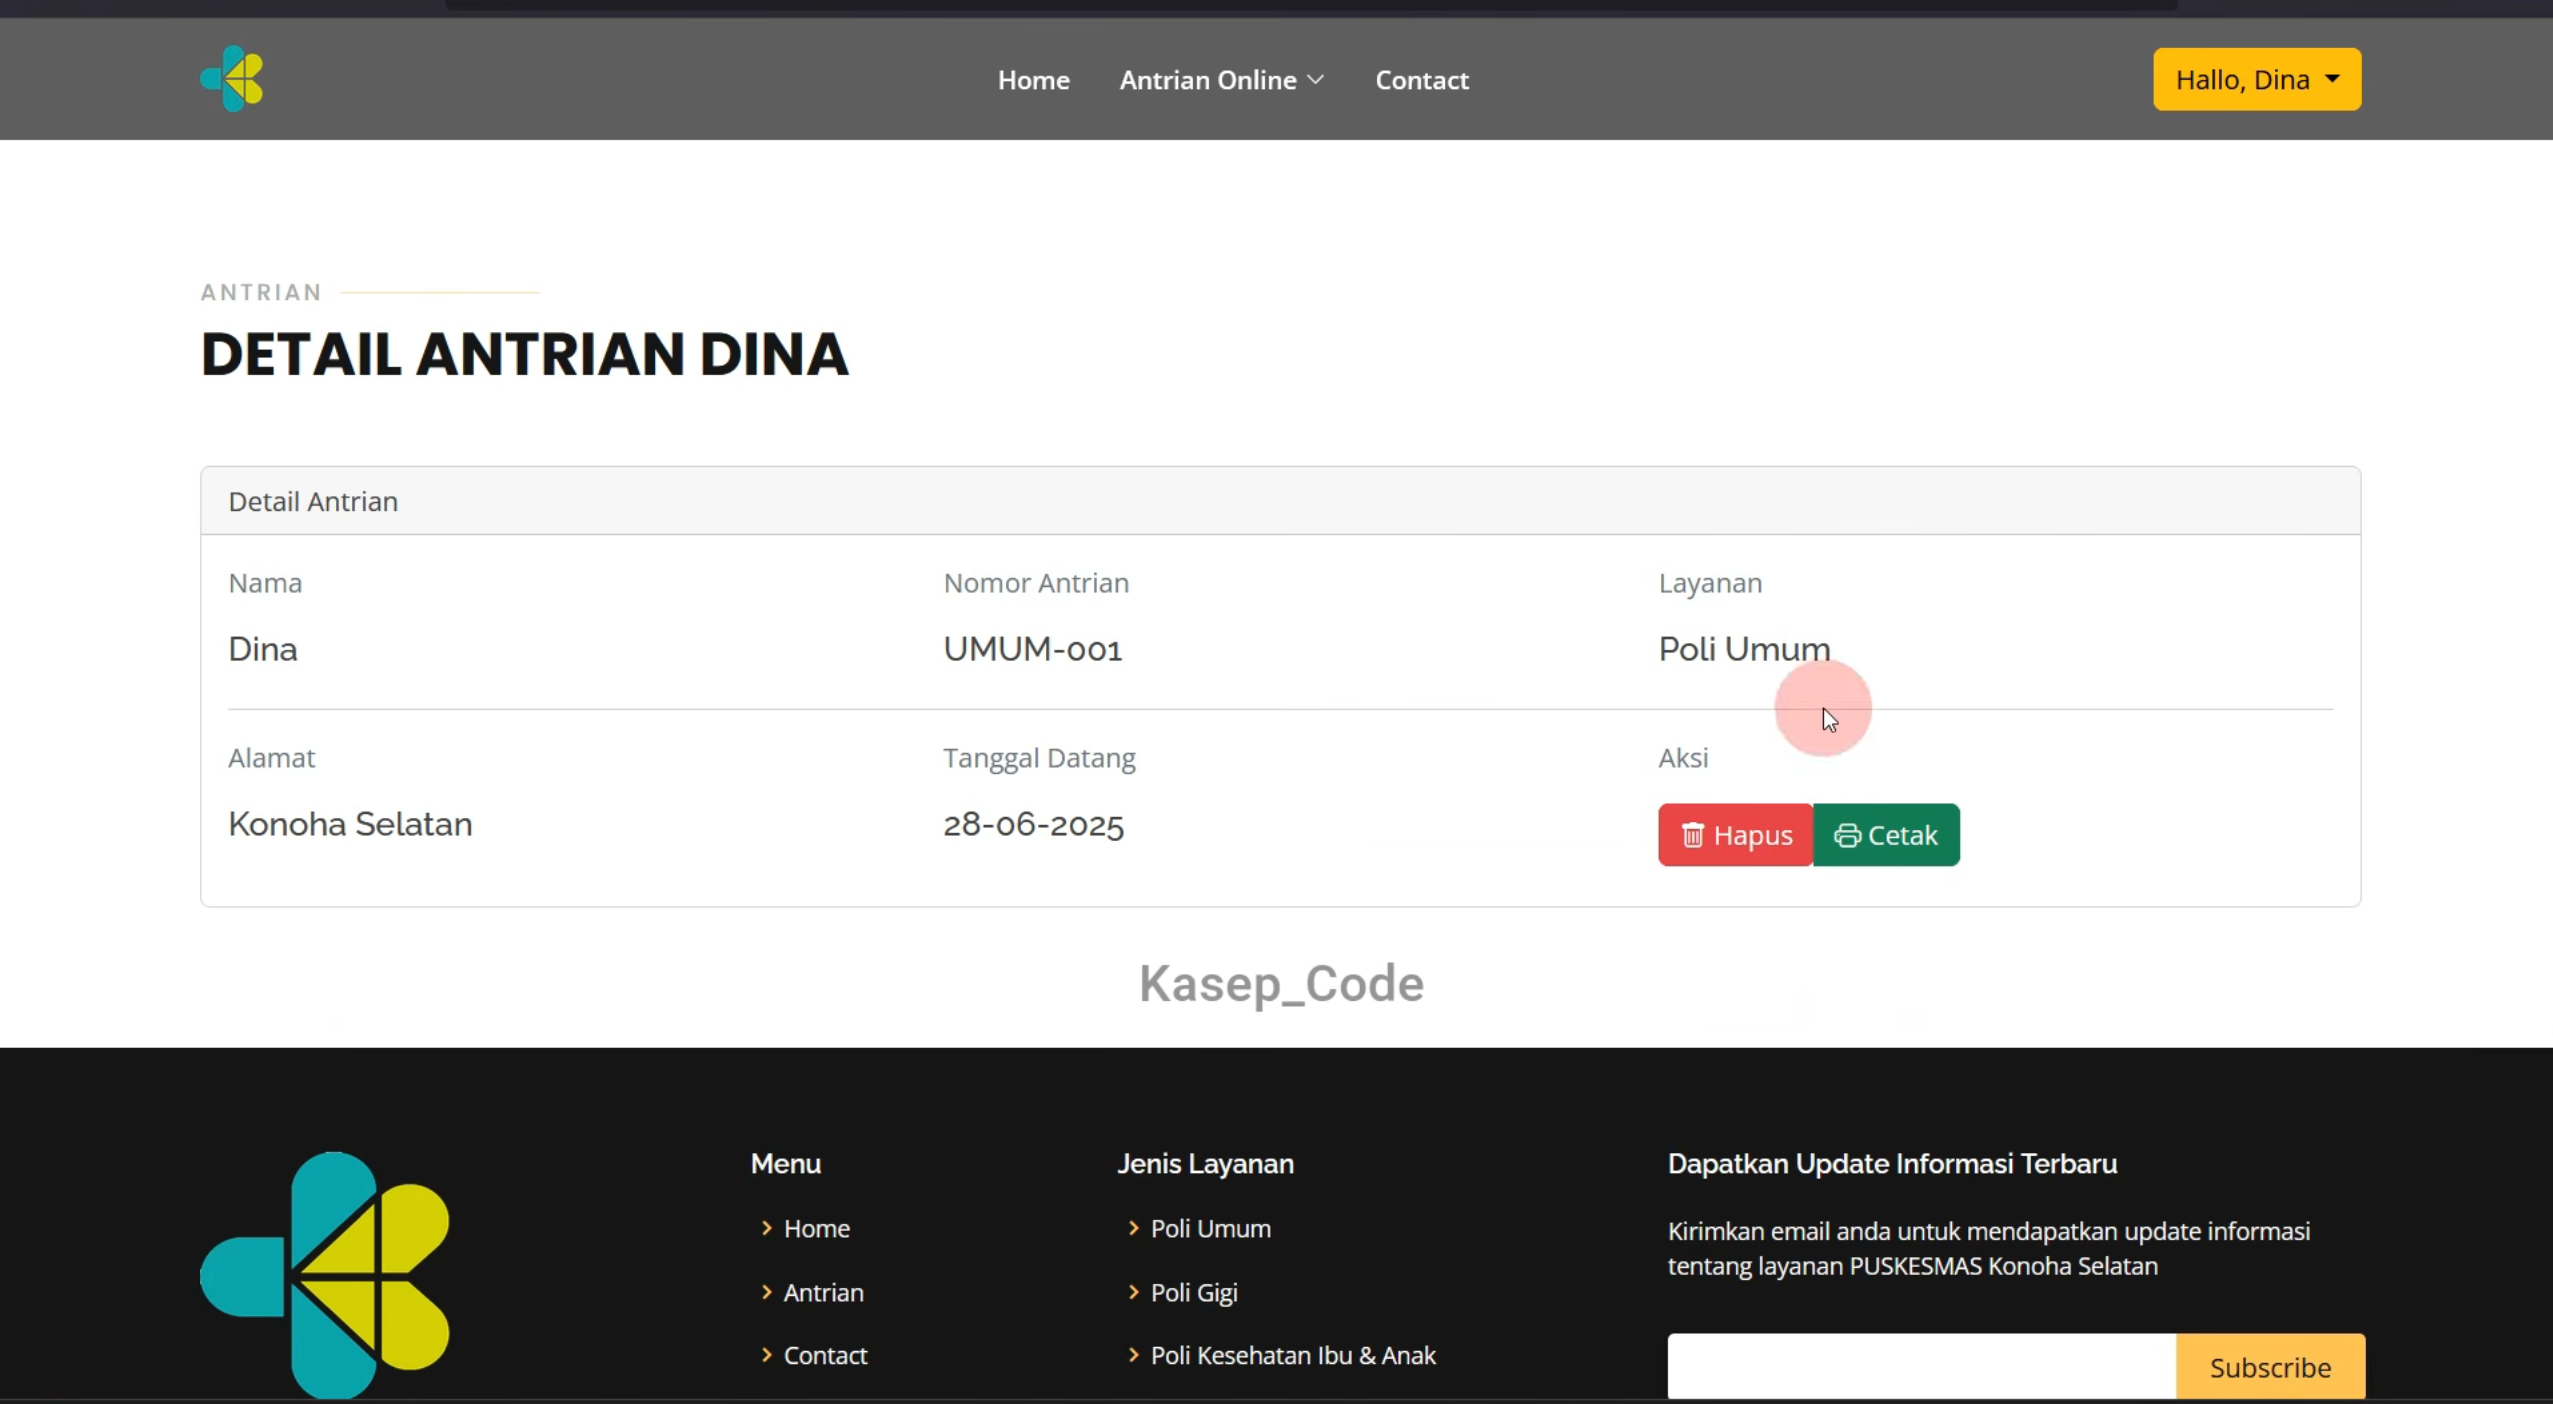The image size is (2553, 1404).
Task: Click the Layanan value Poli Umum in the card
Action: click(1744, 649)
